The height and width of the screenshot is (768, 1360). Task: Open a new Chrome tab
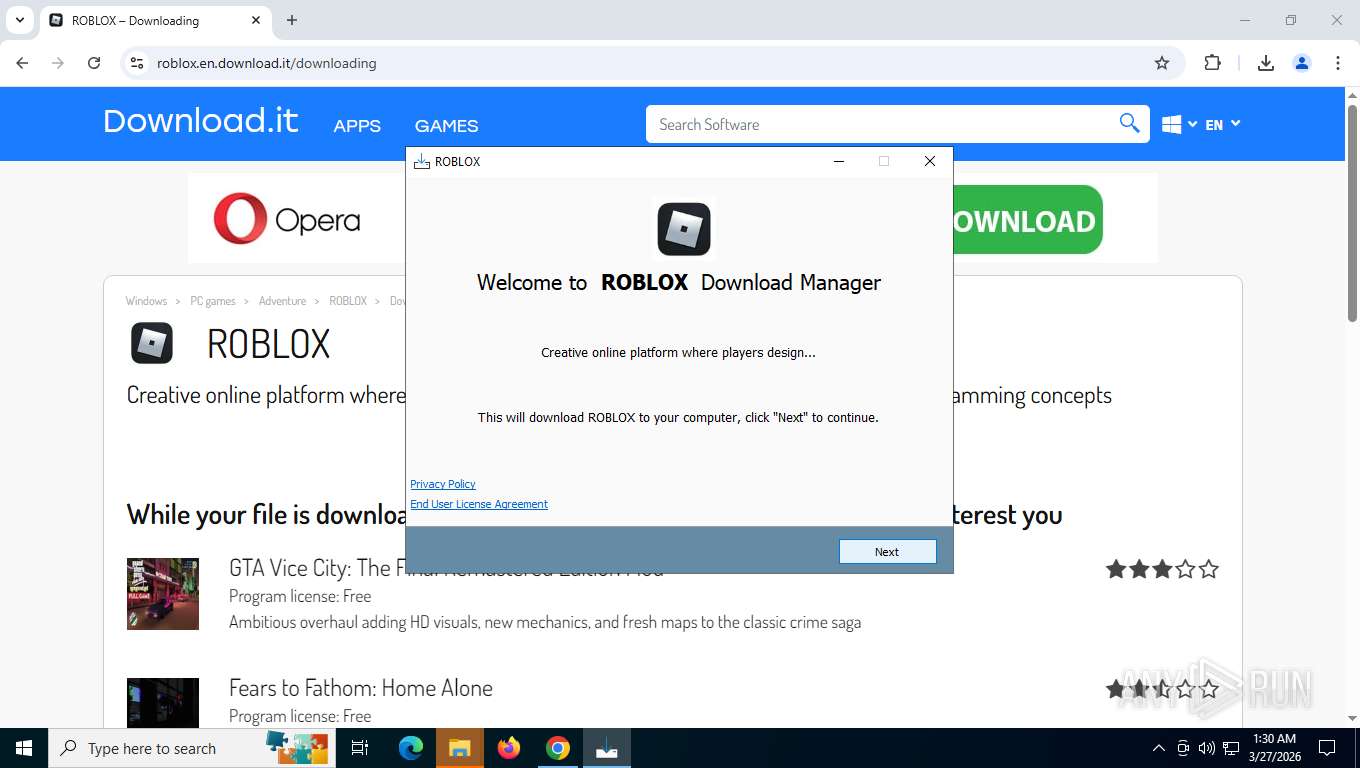click(292, 20)
